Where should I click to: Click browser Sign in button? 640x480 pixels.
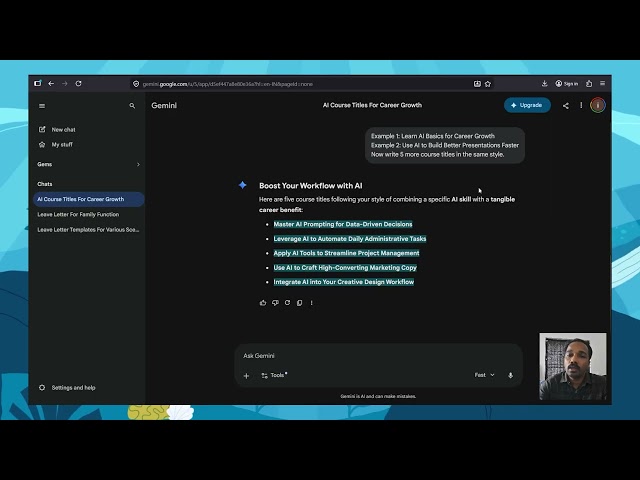tap(567, 84)
